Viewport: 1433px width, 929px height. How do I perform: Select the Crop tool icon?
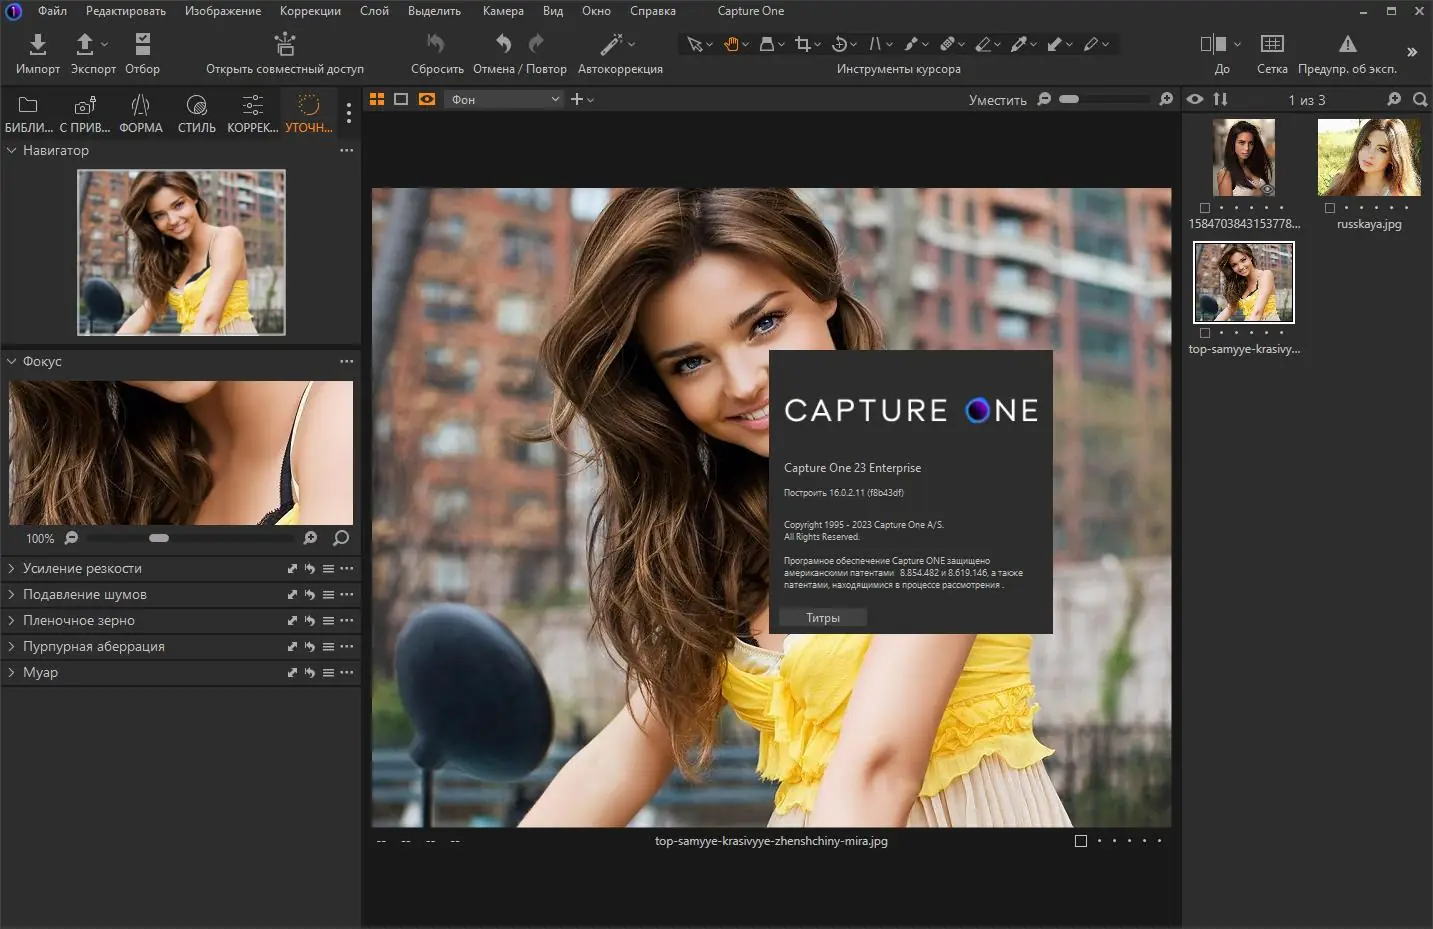[x=802, y=44]
